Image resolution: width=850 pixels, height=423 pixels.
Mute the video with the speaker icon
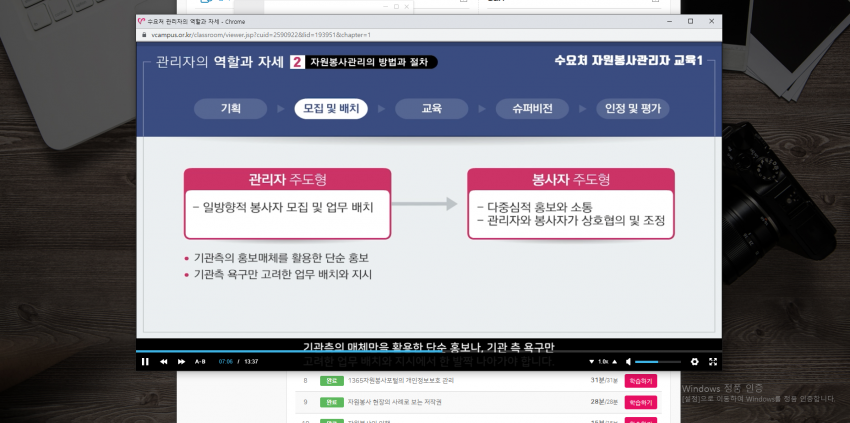coord(627,361)
